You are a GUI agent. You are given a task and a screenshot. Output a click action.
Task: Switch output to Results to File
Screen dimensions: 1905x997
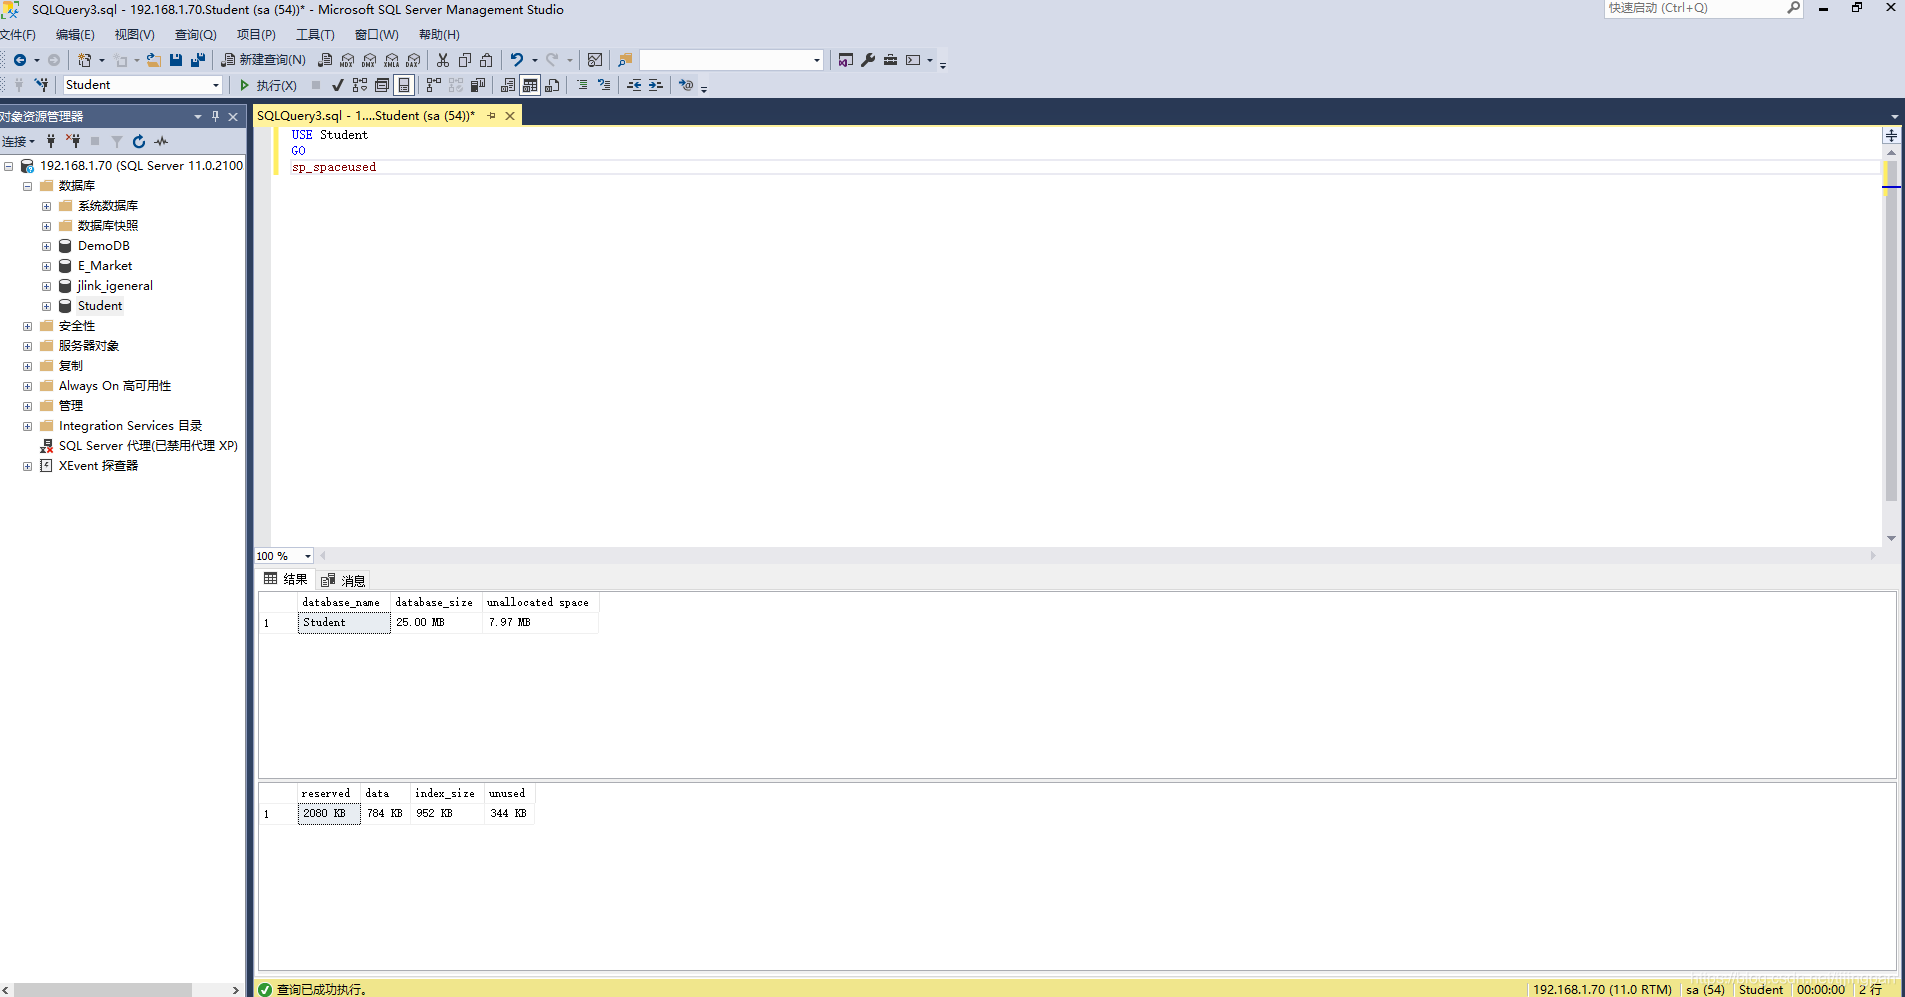click(x=552, y=85)
